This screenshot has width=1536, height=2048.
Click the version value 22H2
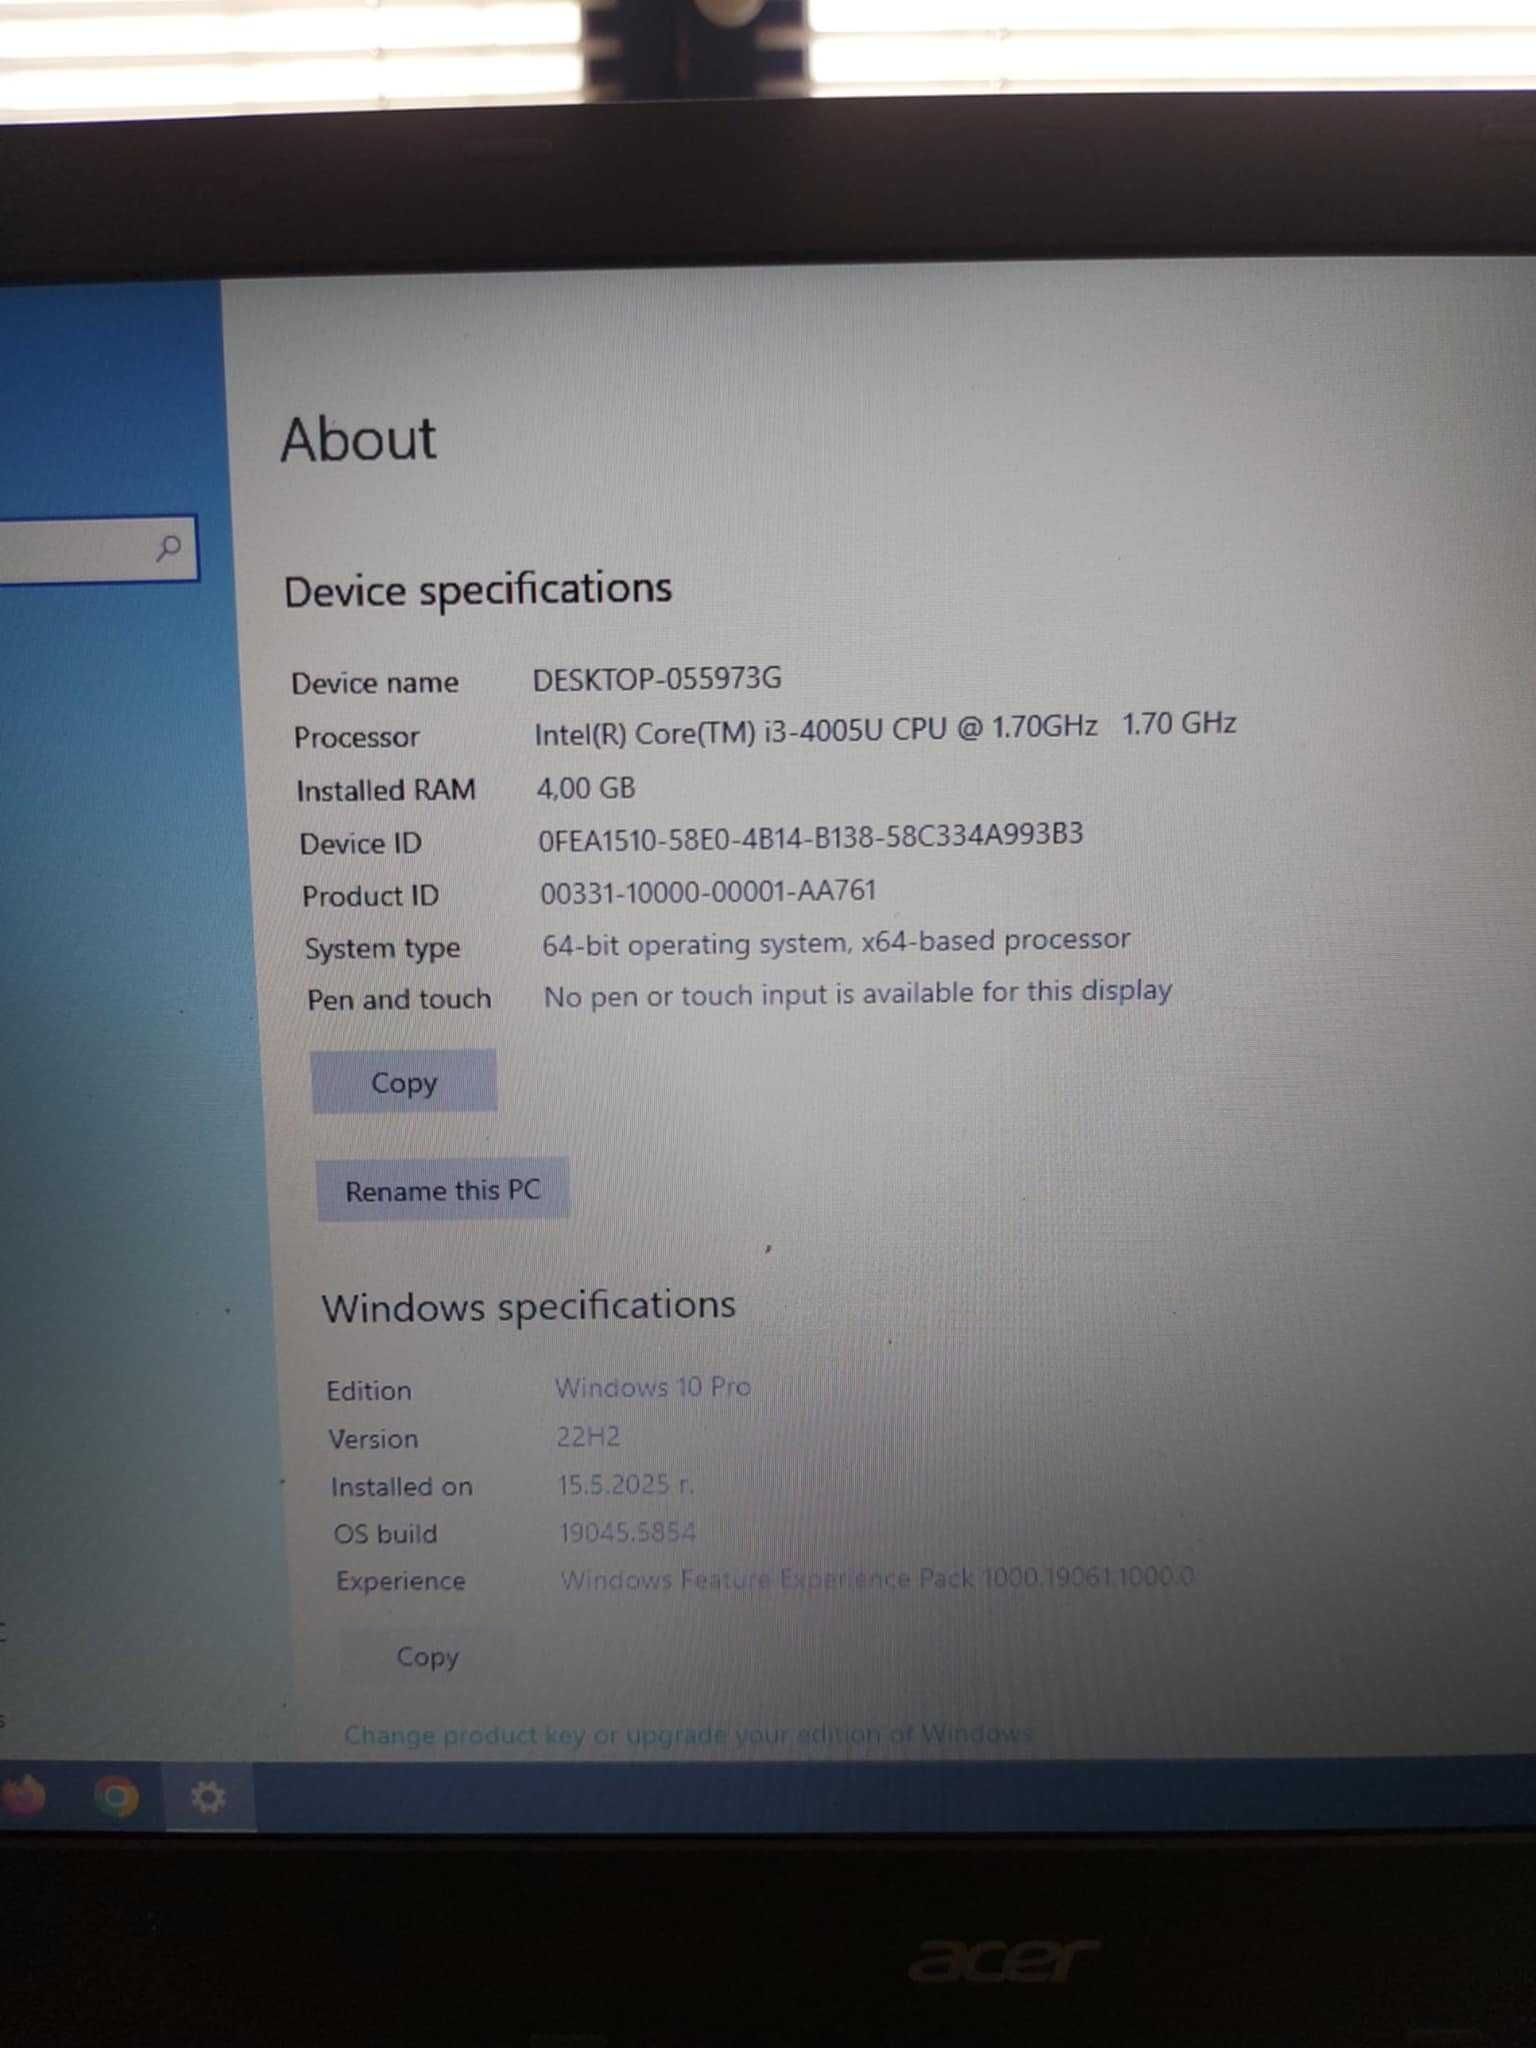588,1437
